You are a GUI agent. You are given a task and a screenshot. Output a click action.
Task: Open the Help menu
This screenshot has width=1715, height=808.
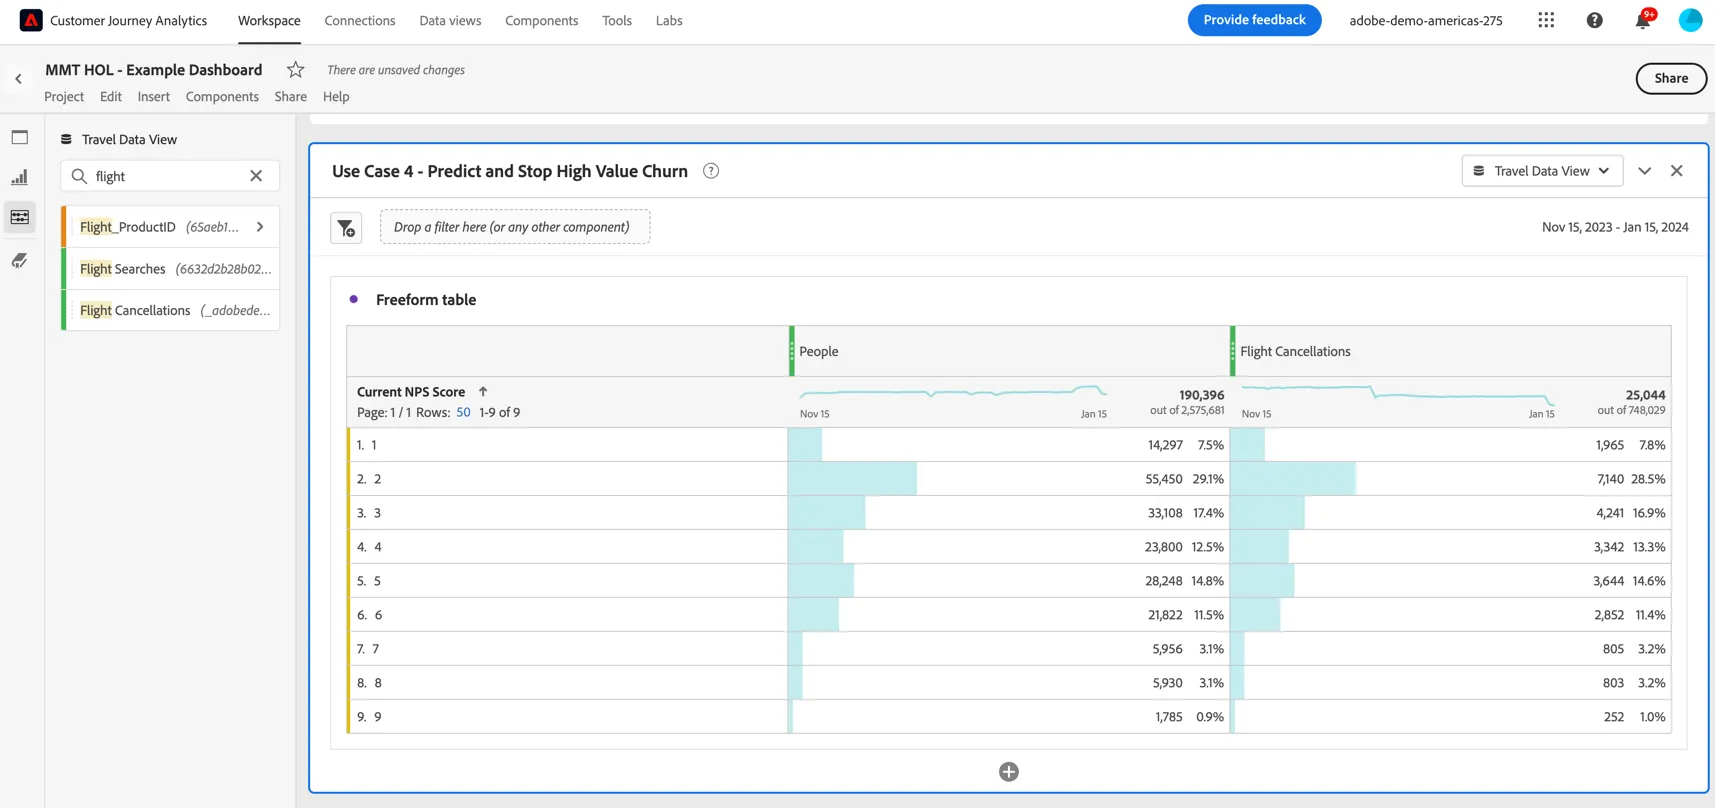point(336,97)
